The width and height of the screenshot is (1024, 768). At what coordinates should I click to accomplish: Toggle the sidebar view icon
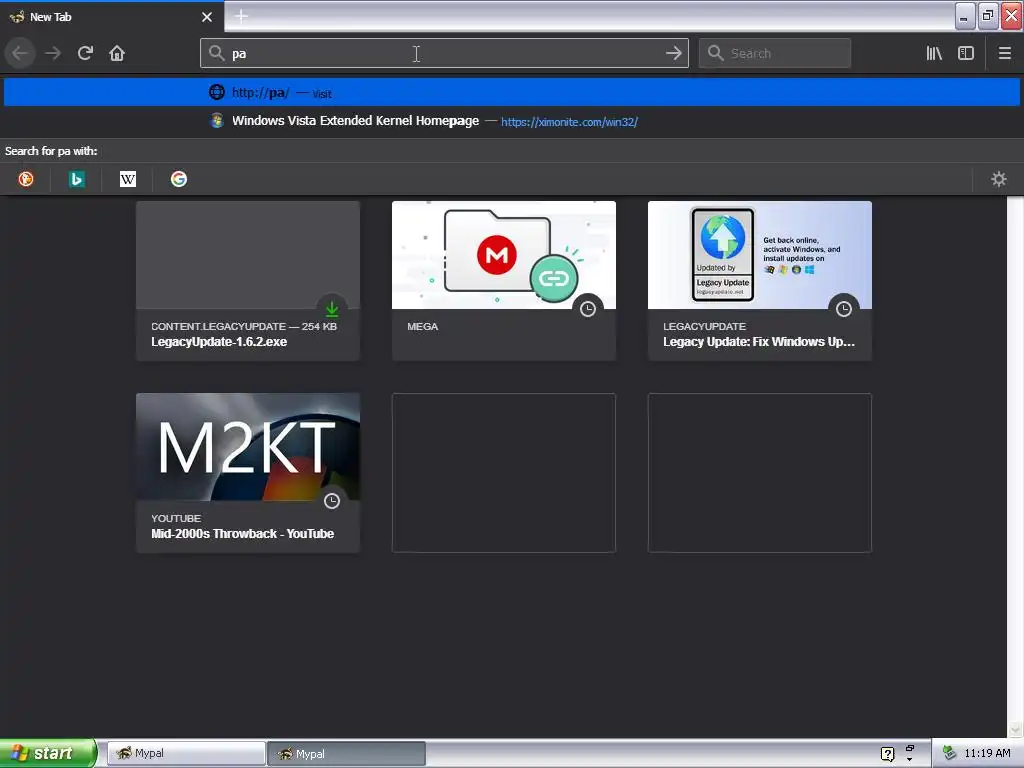pos(966,53)
